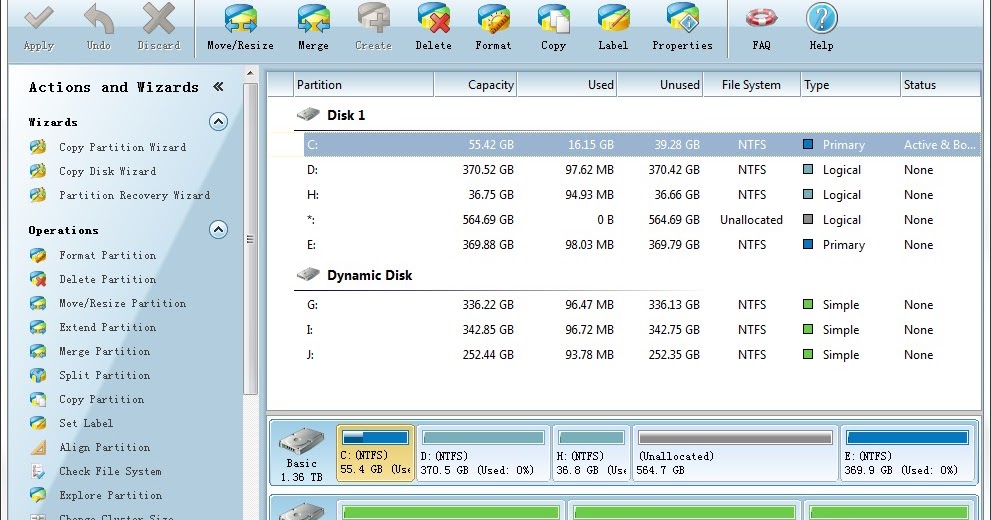Image resolution: width=991 pixels, height=520 pixels.
Task: Click the Align Partition sidebar icon
Action: [38, 447]
